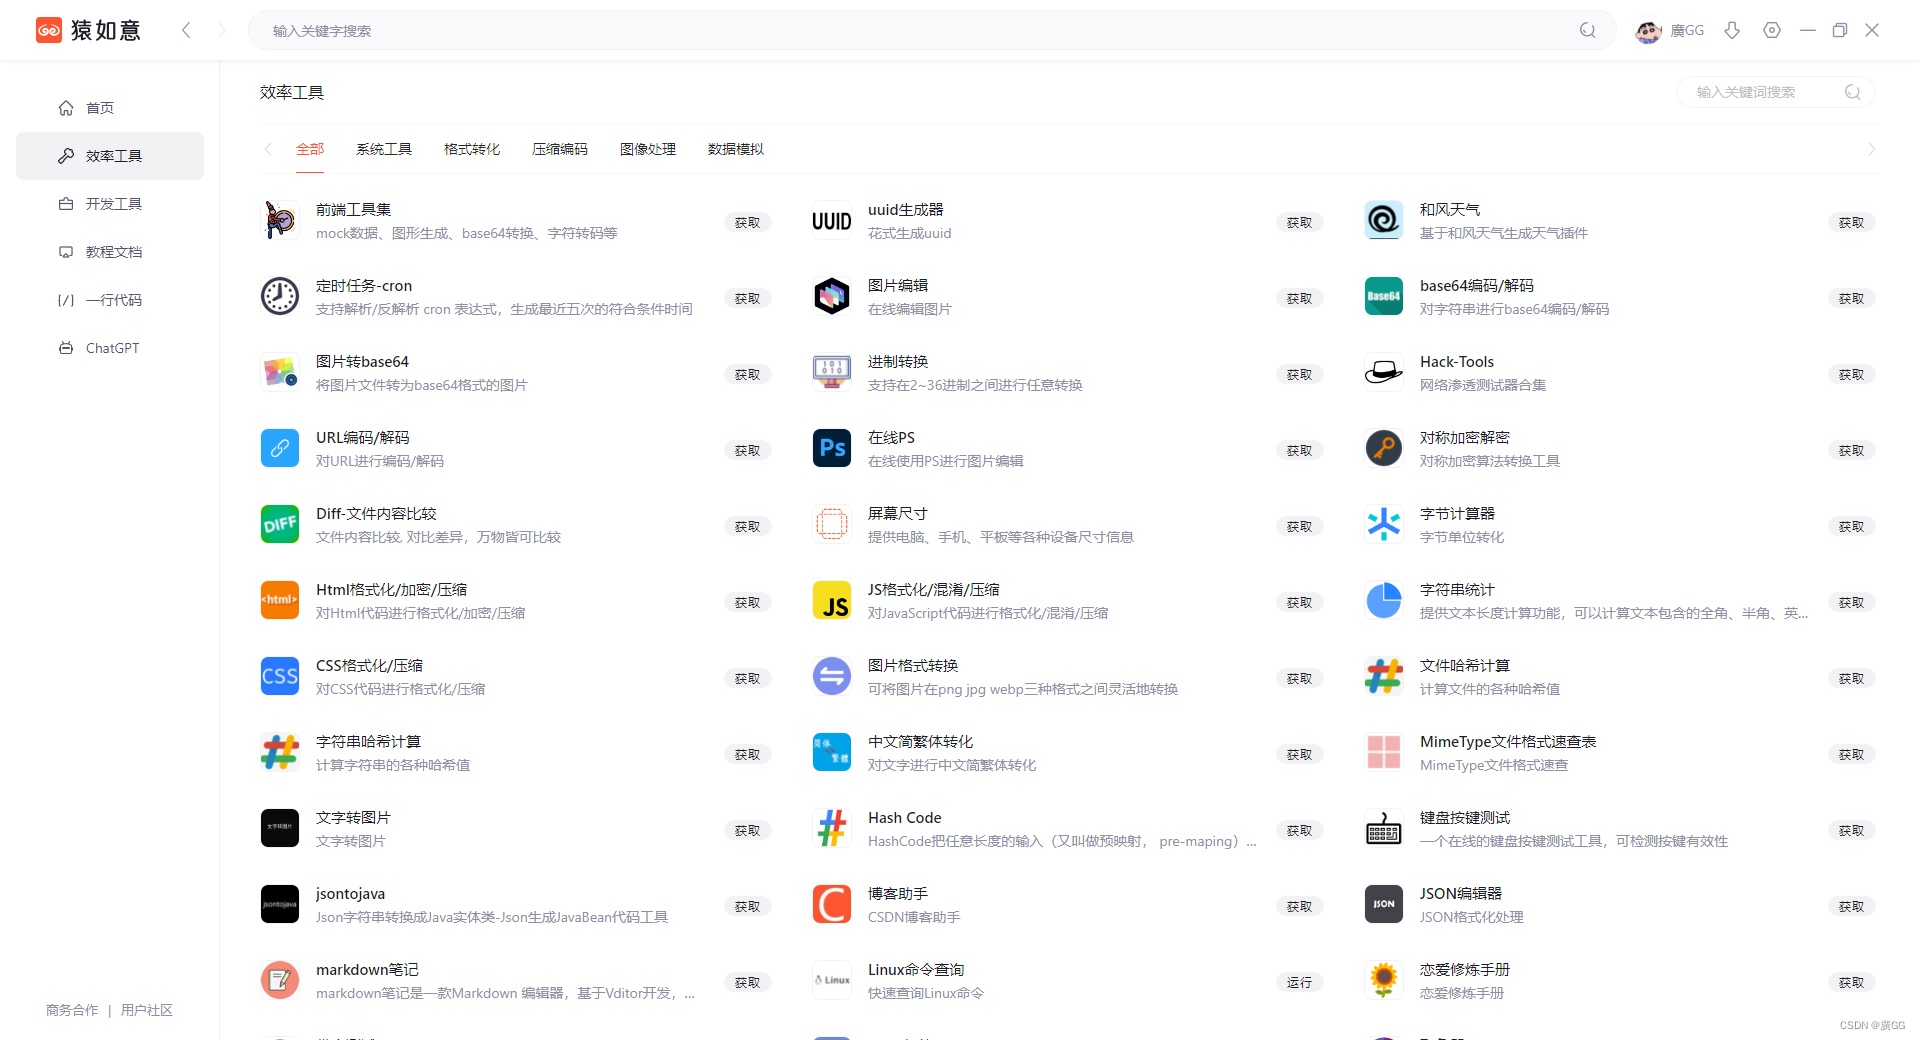The width and height of the screenshot is (1920, 1040).
Task: Click 获取 for MimeType文件格式速查表
Action: (x=1852, y=754)
